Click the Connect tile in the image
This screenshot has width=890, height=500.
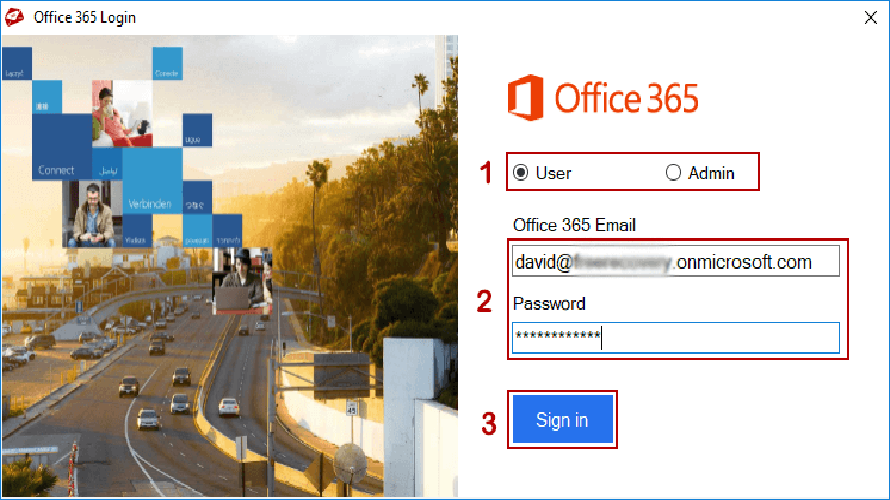pyautogui.click(x=61, y=146)
